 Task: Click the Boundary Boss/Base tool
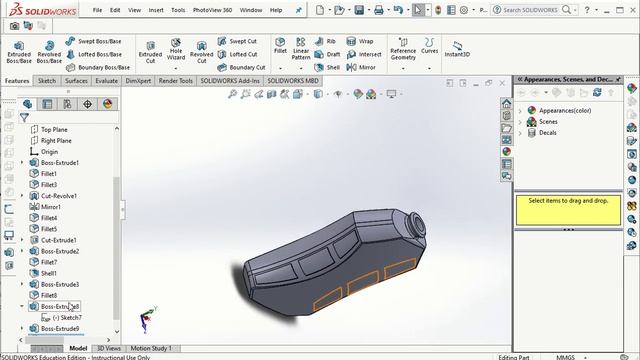(98, 67)
